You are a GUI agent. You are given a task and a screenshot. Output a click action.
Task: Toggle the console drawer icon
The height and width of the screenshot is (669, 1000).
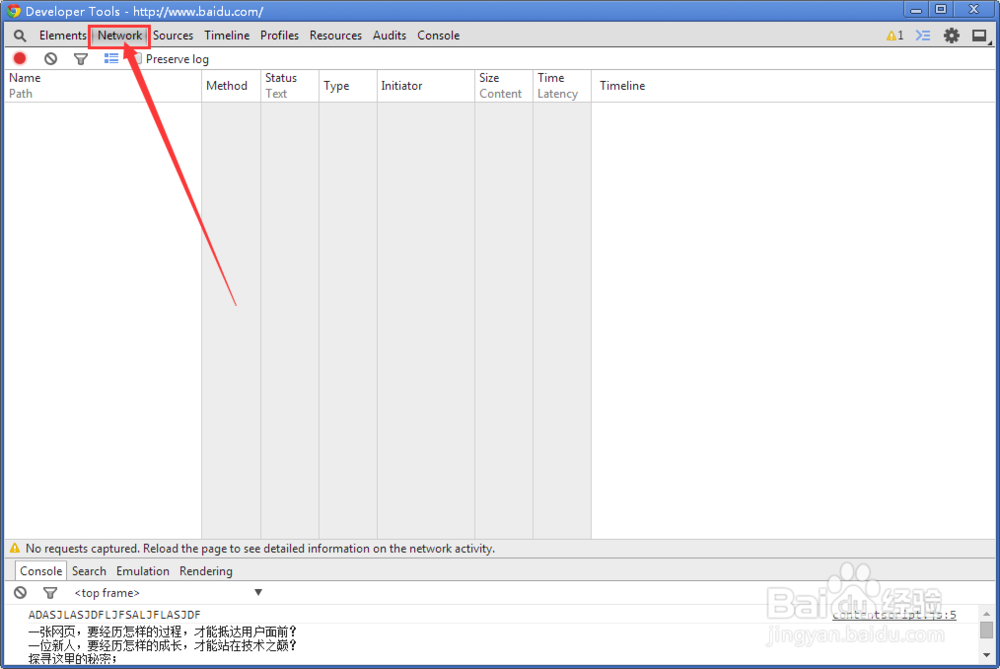[x=923, y=36]
